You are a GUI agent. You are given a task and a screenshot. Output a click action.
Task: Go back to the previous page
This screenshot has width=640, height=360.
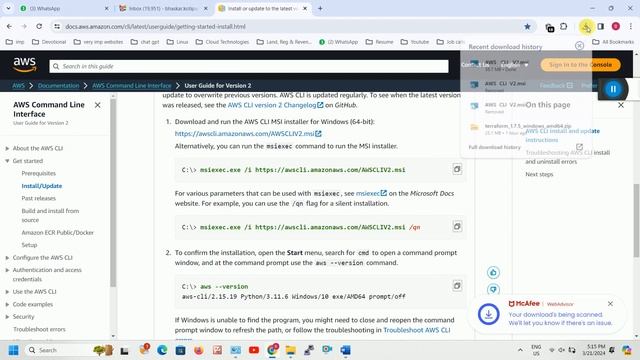coord(9,27)
